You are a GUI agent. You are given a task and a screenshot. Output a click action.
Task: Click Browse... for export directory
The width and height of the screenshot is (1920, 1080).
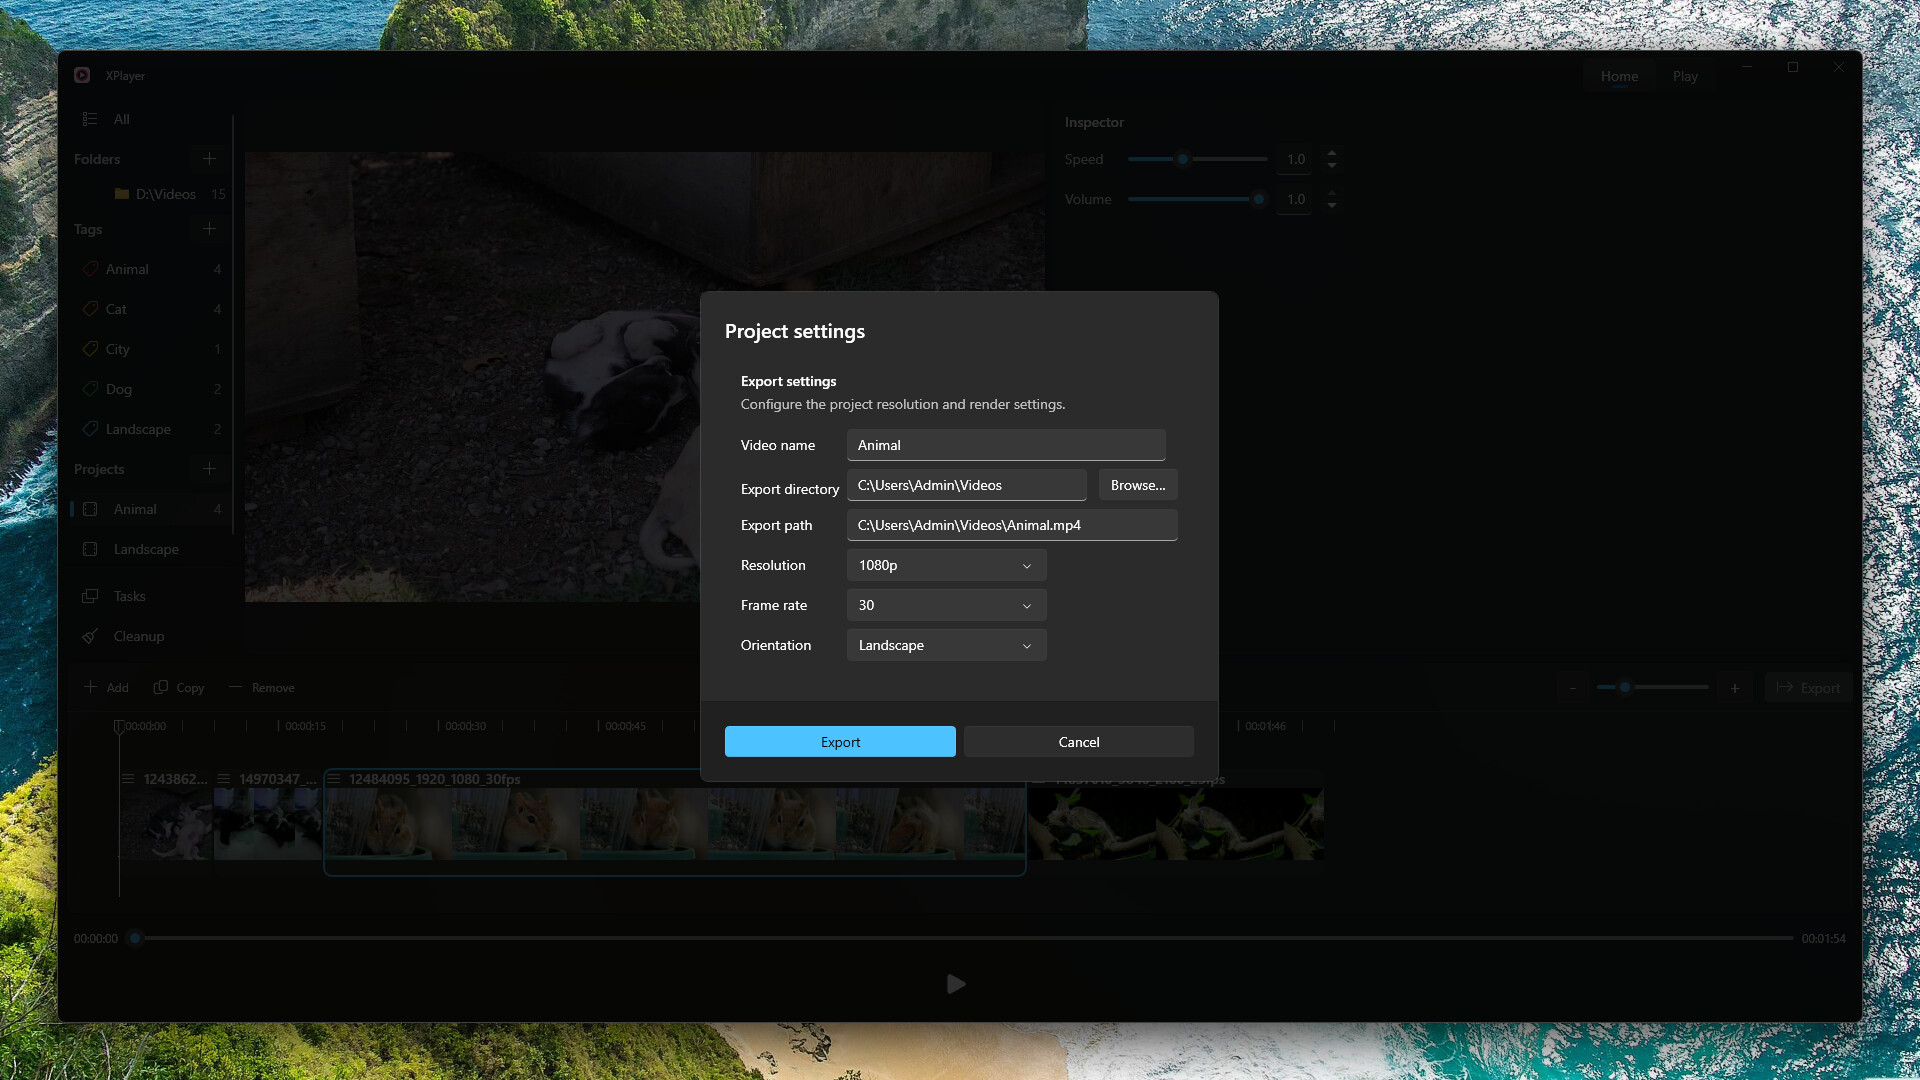click(1137, 485)
